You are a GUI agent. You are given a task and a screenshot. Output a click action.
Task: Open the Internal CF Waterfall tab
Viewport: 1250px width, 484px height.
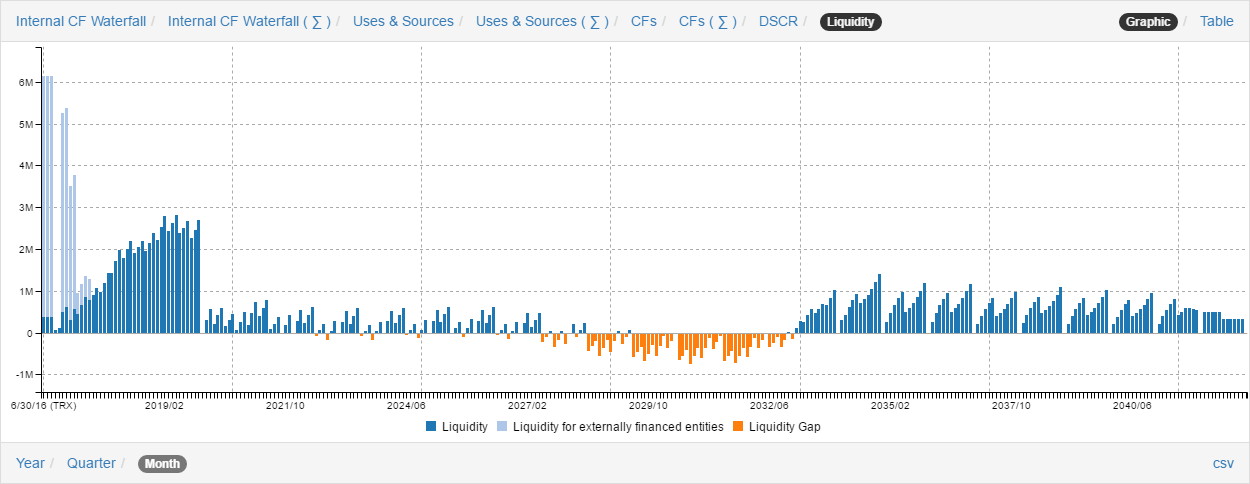(80, 21)
